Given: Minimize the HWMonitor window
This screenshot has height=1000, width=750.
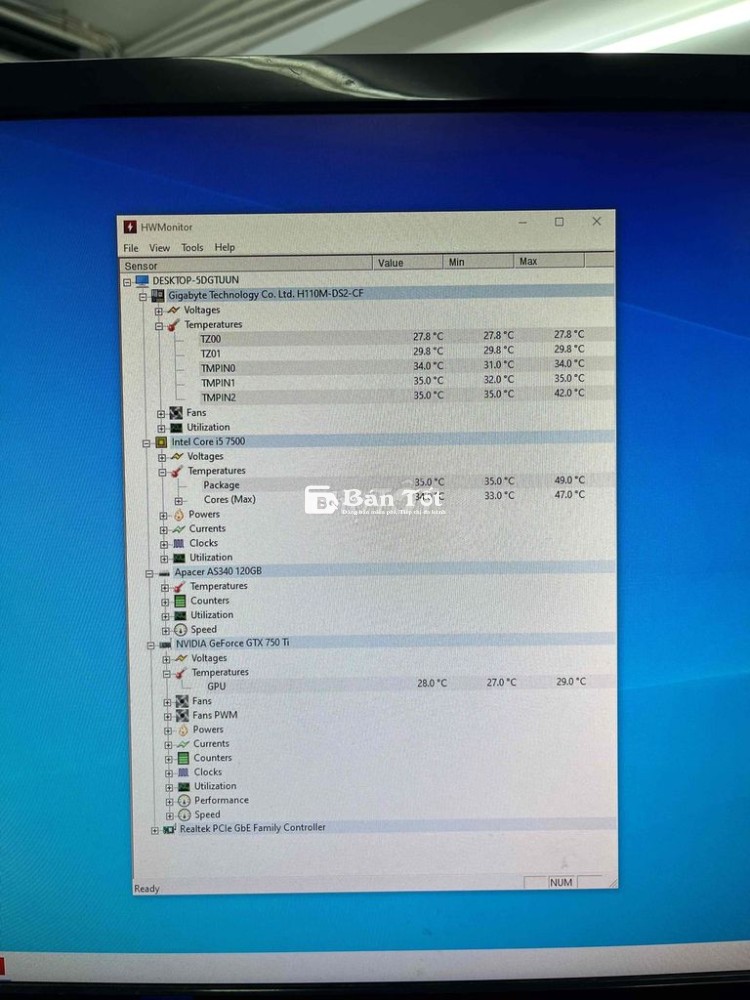Looking at the screenshot, I should point(523,223).
